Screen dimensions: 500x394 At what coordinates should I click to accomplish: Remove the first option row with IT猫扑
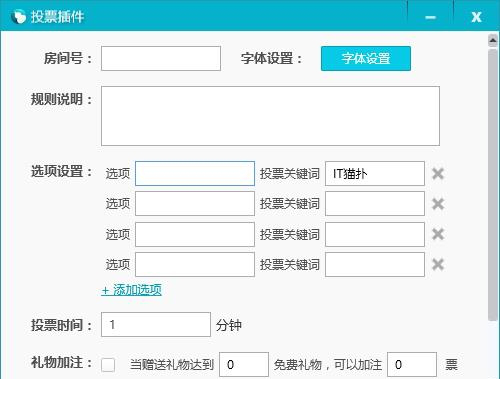(x=438, y=174)
